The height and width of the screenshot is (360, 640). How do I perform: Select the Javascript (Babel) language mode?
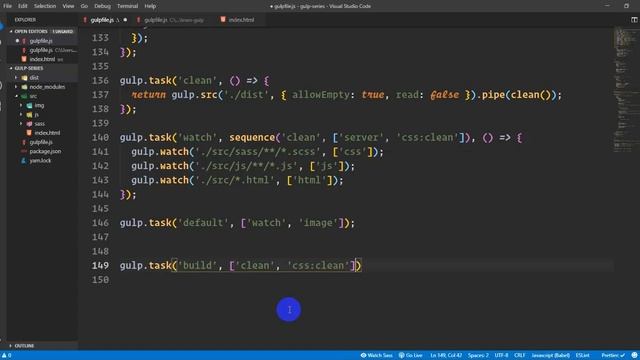point(550,356)
